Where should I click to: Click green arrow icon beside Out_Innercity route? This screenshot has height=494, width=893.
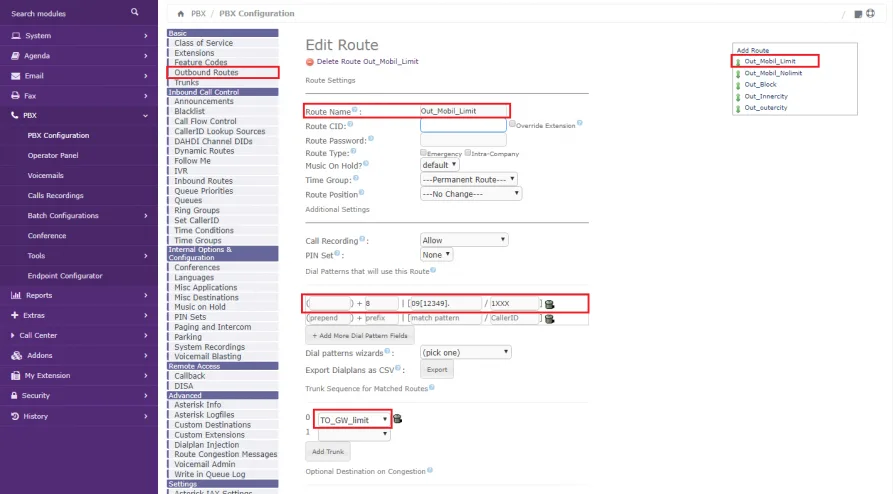pos(738,97)
